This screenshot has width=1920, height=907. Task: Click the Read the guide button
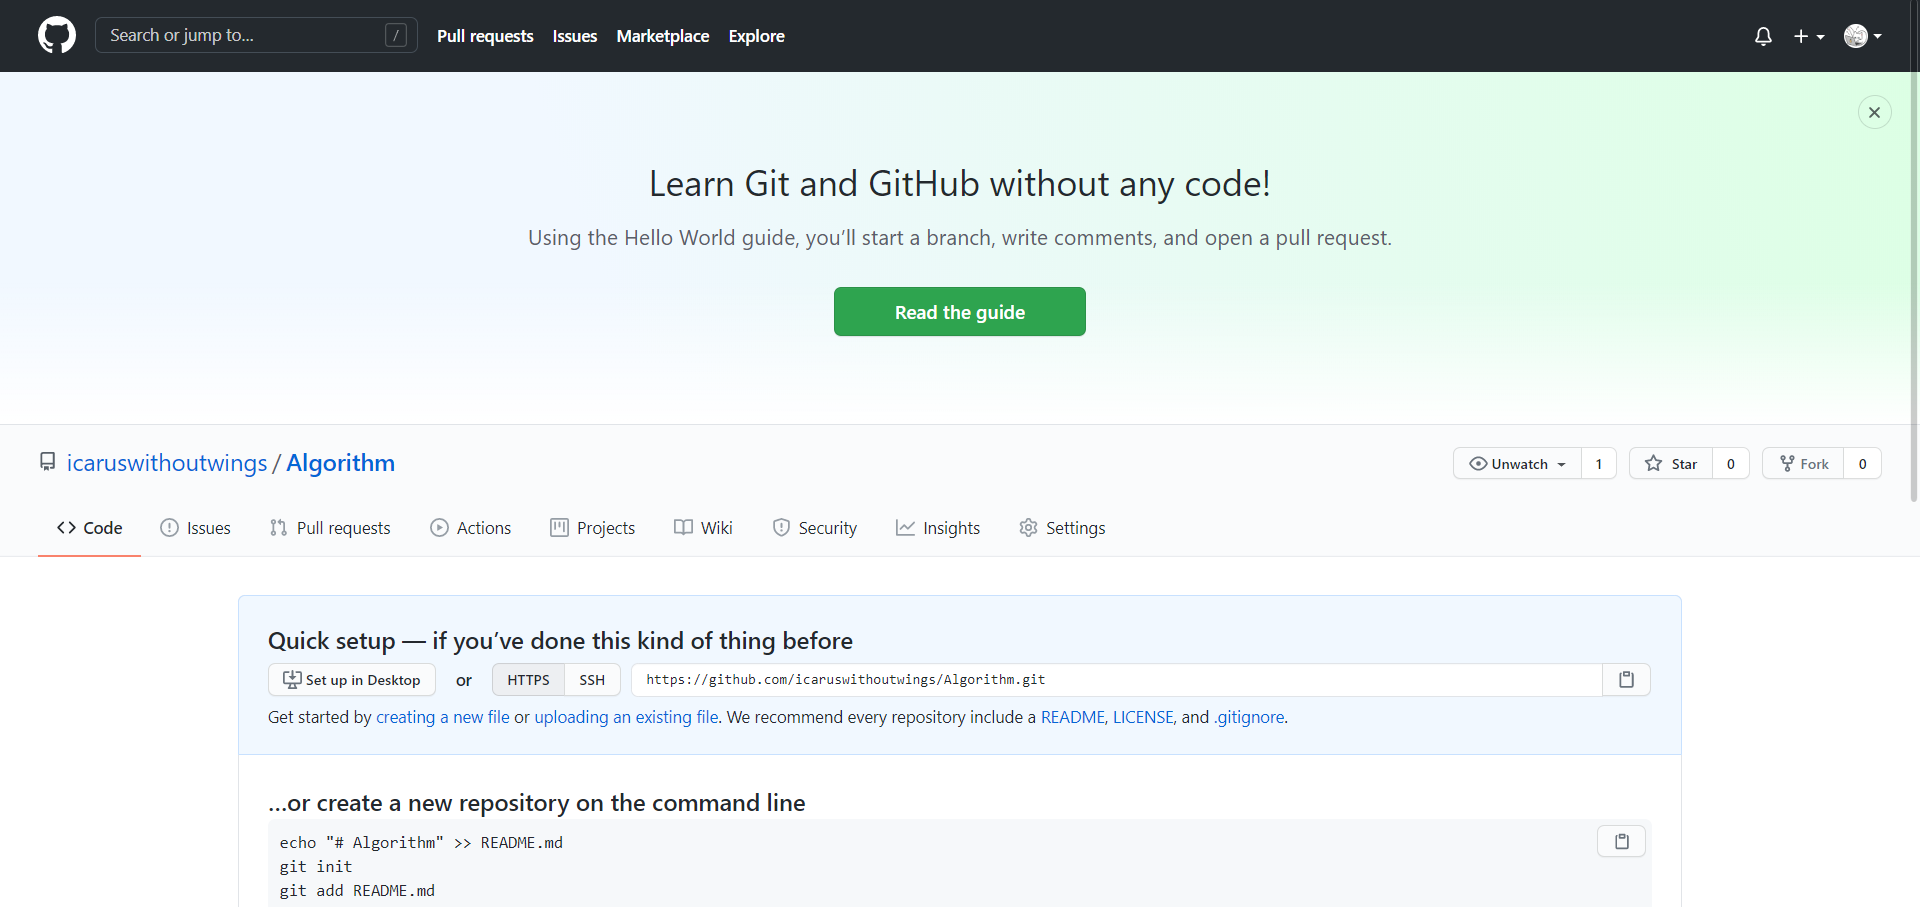[x=960, y=312]
